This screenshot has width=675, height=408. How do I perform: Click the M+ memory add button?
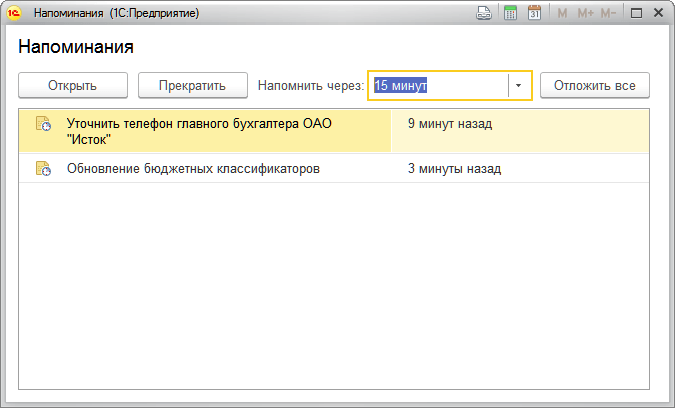pyautogui.click(x=585, y=14)
